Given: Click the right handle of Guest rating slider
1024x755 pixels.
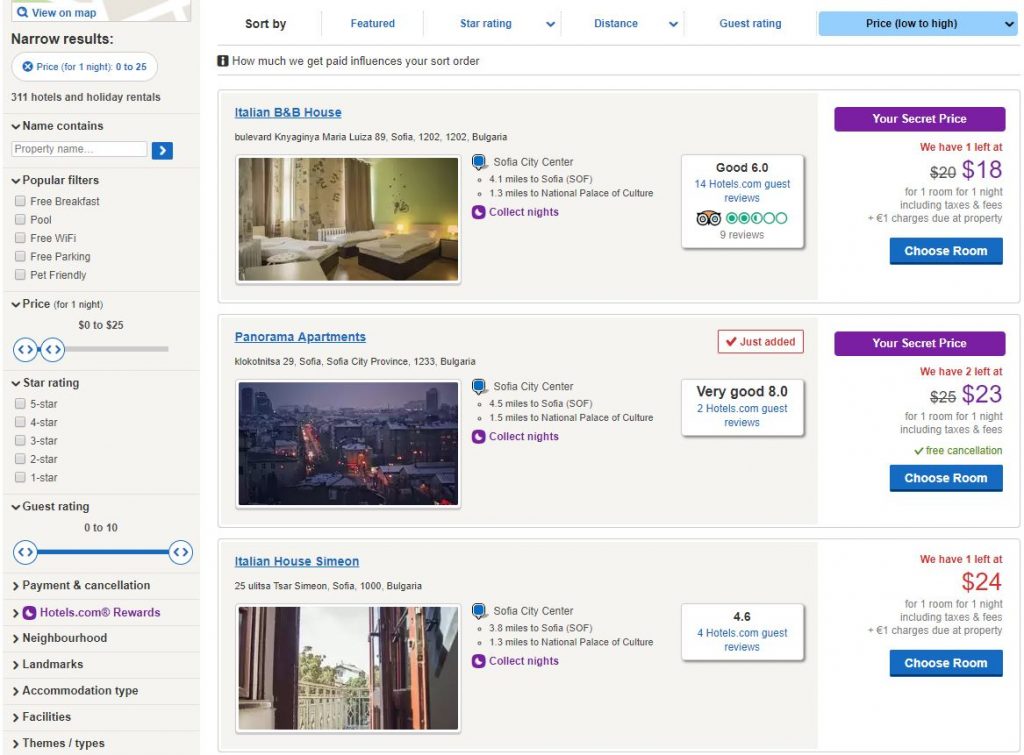Looking at the screenshot, I should (180, 551).
